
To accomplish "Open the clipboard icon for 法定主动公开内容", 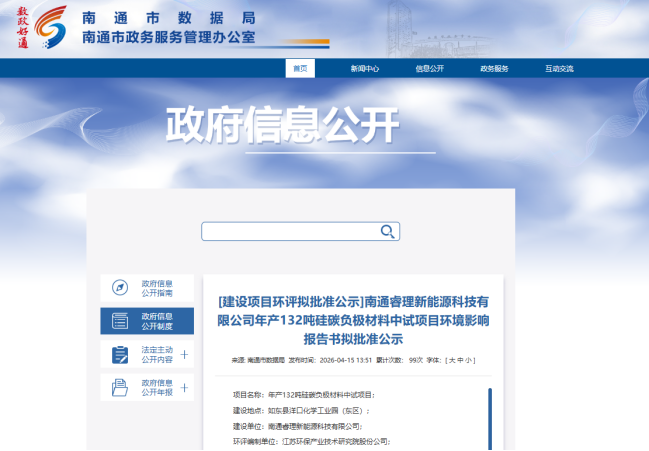I will [120, 355].
